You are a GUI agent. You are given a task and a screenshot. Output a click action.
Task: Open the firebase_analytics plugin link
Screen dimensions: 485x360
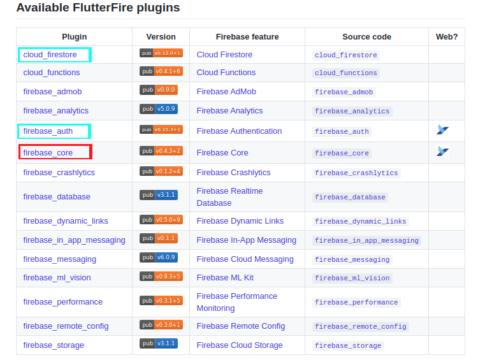point(56,111)
